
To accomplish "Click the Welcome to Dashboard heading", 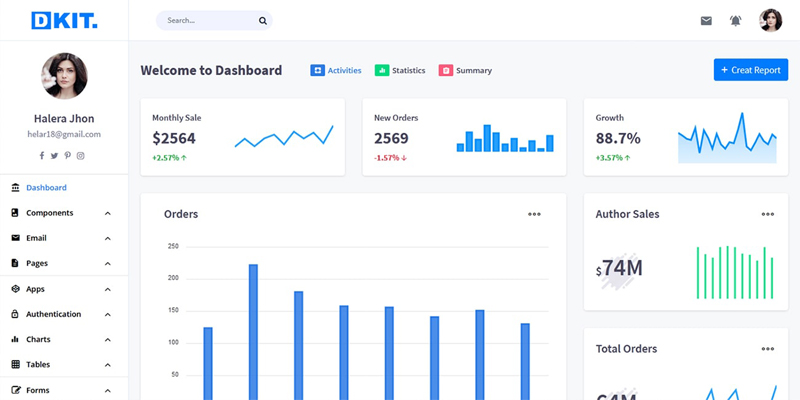I will [211, 70].
